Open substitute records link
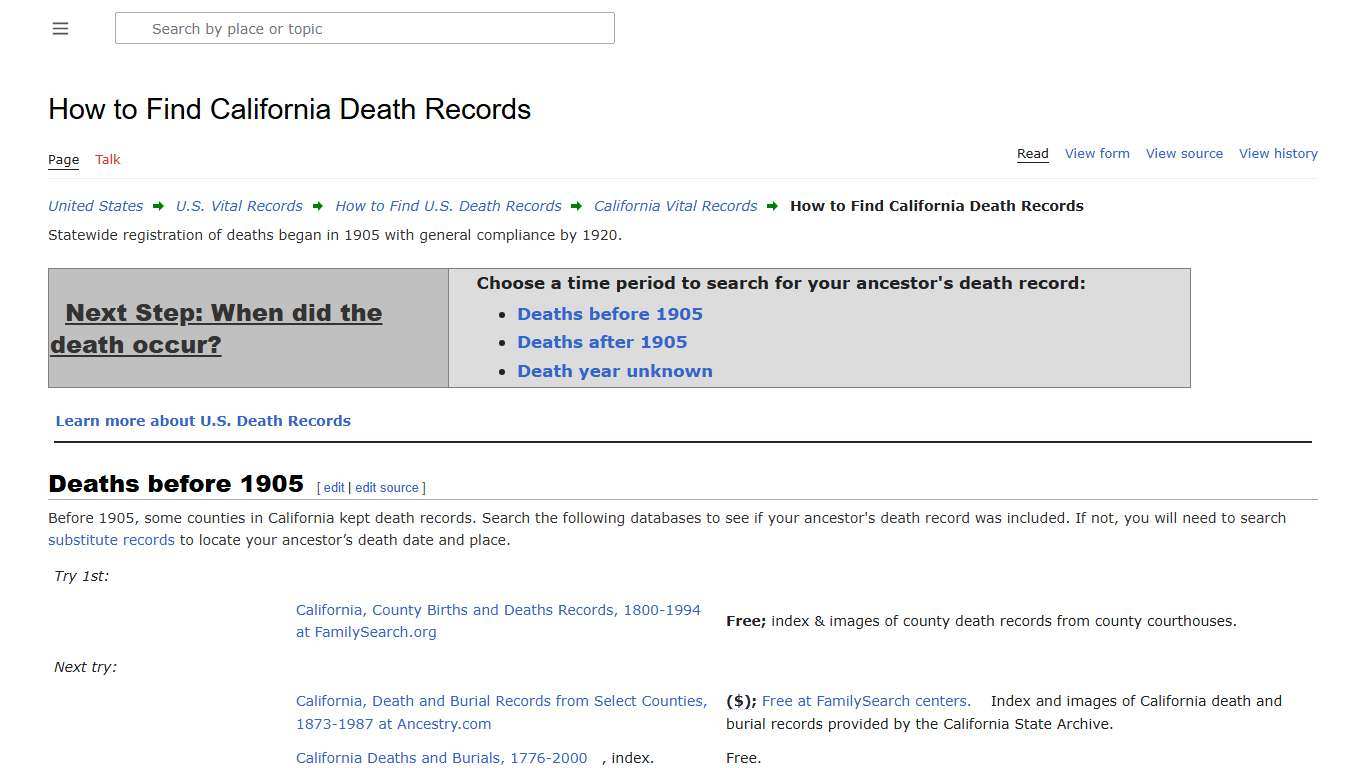The image size is (1366, 768). pos(111,539)
